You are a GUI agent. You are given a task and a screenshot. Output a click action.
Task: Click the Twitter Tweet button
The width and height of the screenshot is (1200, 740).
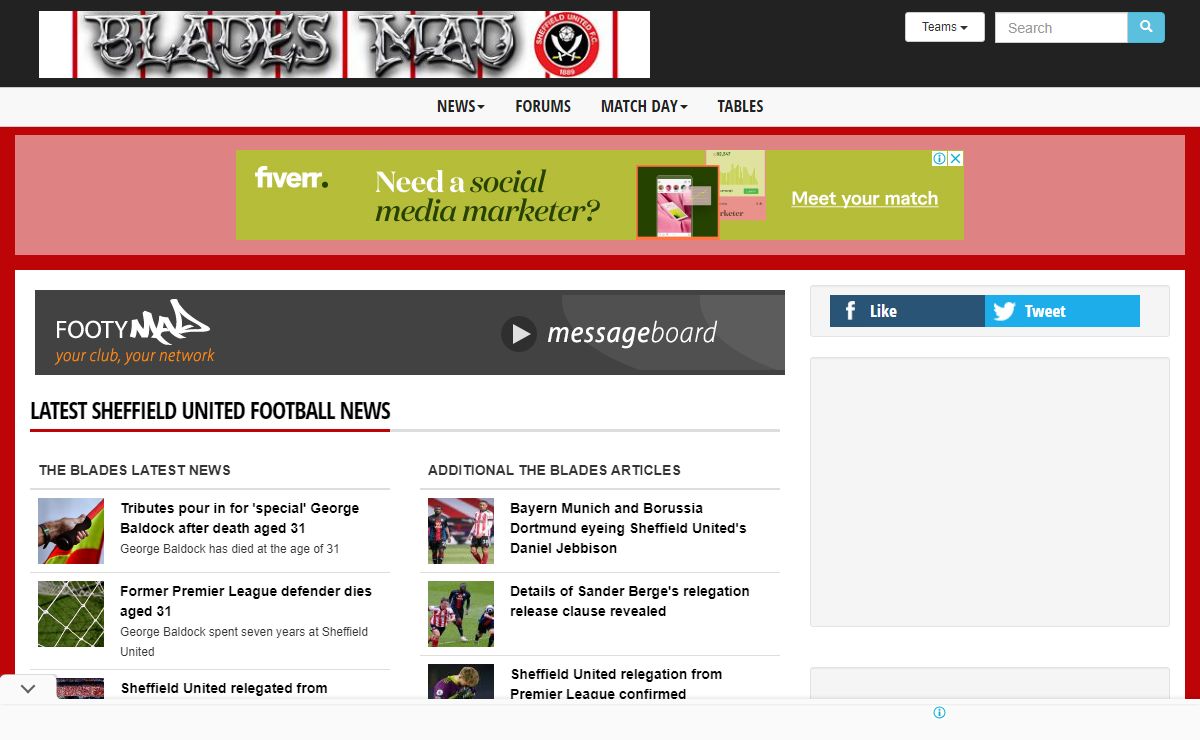[1062, 311]
